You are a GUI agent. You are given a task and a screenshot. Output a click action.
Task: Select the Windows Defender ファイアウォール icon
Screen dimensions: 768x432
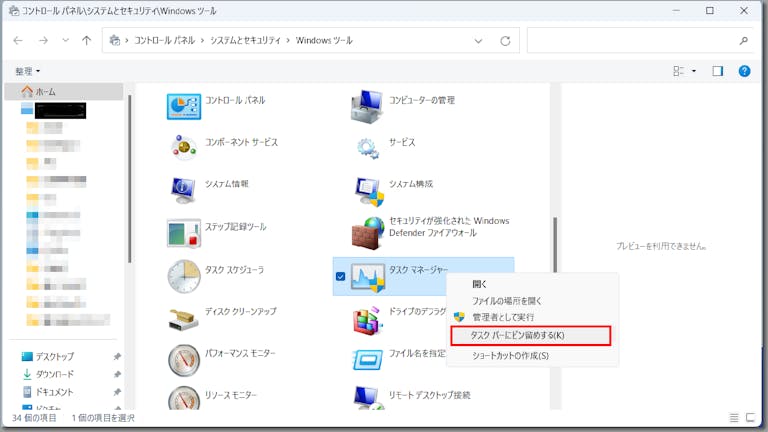368,233
